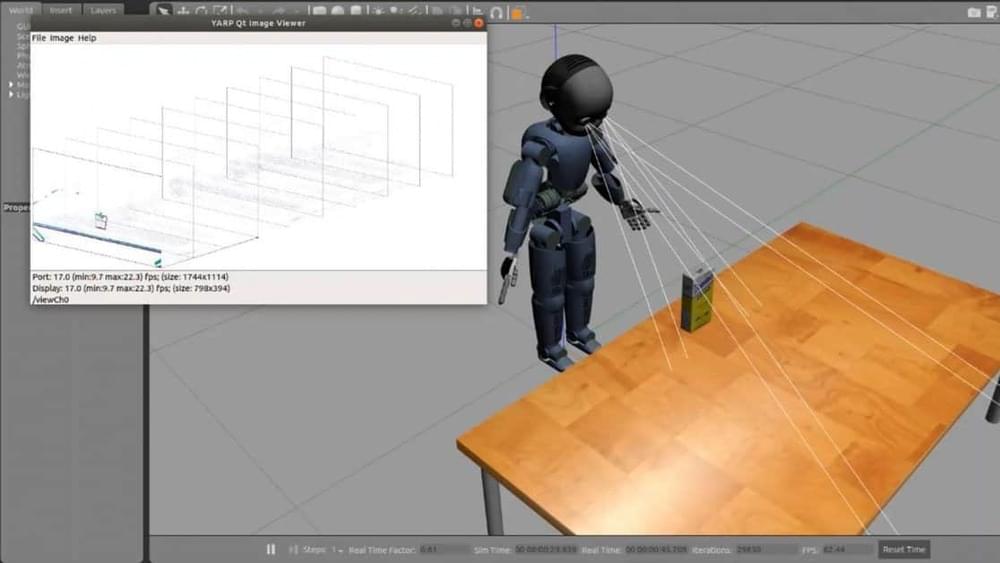This screenshot has height=563, width=1000.
Task: Step the simulation forward once
Action: tap(293, 549)
